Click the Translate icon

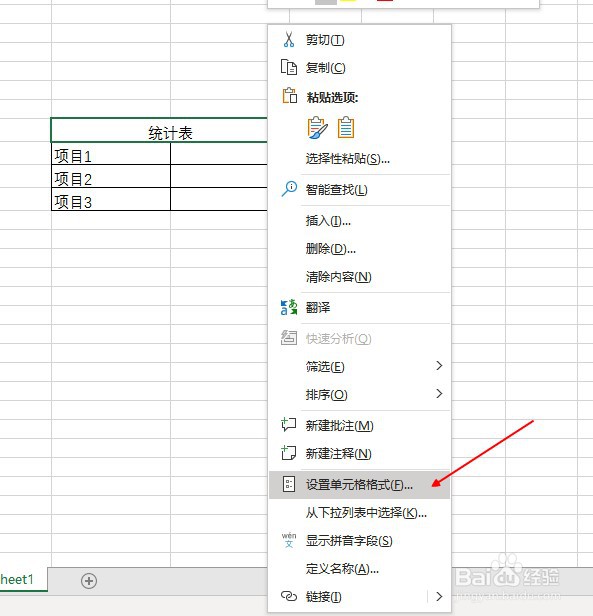pyautogui.click(x=289, y=307)
